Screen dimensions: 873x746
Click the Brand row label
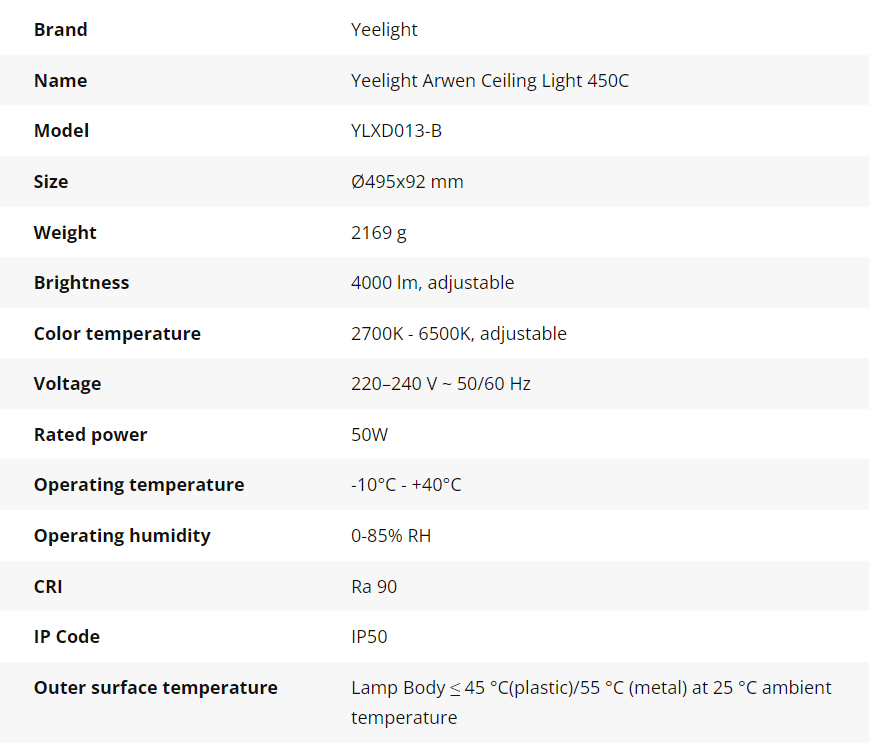coord(61,30)
